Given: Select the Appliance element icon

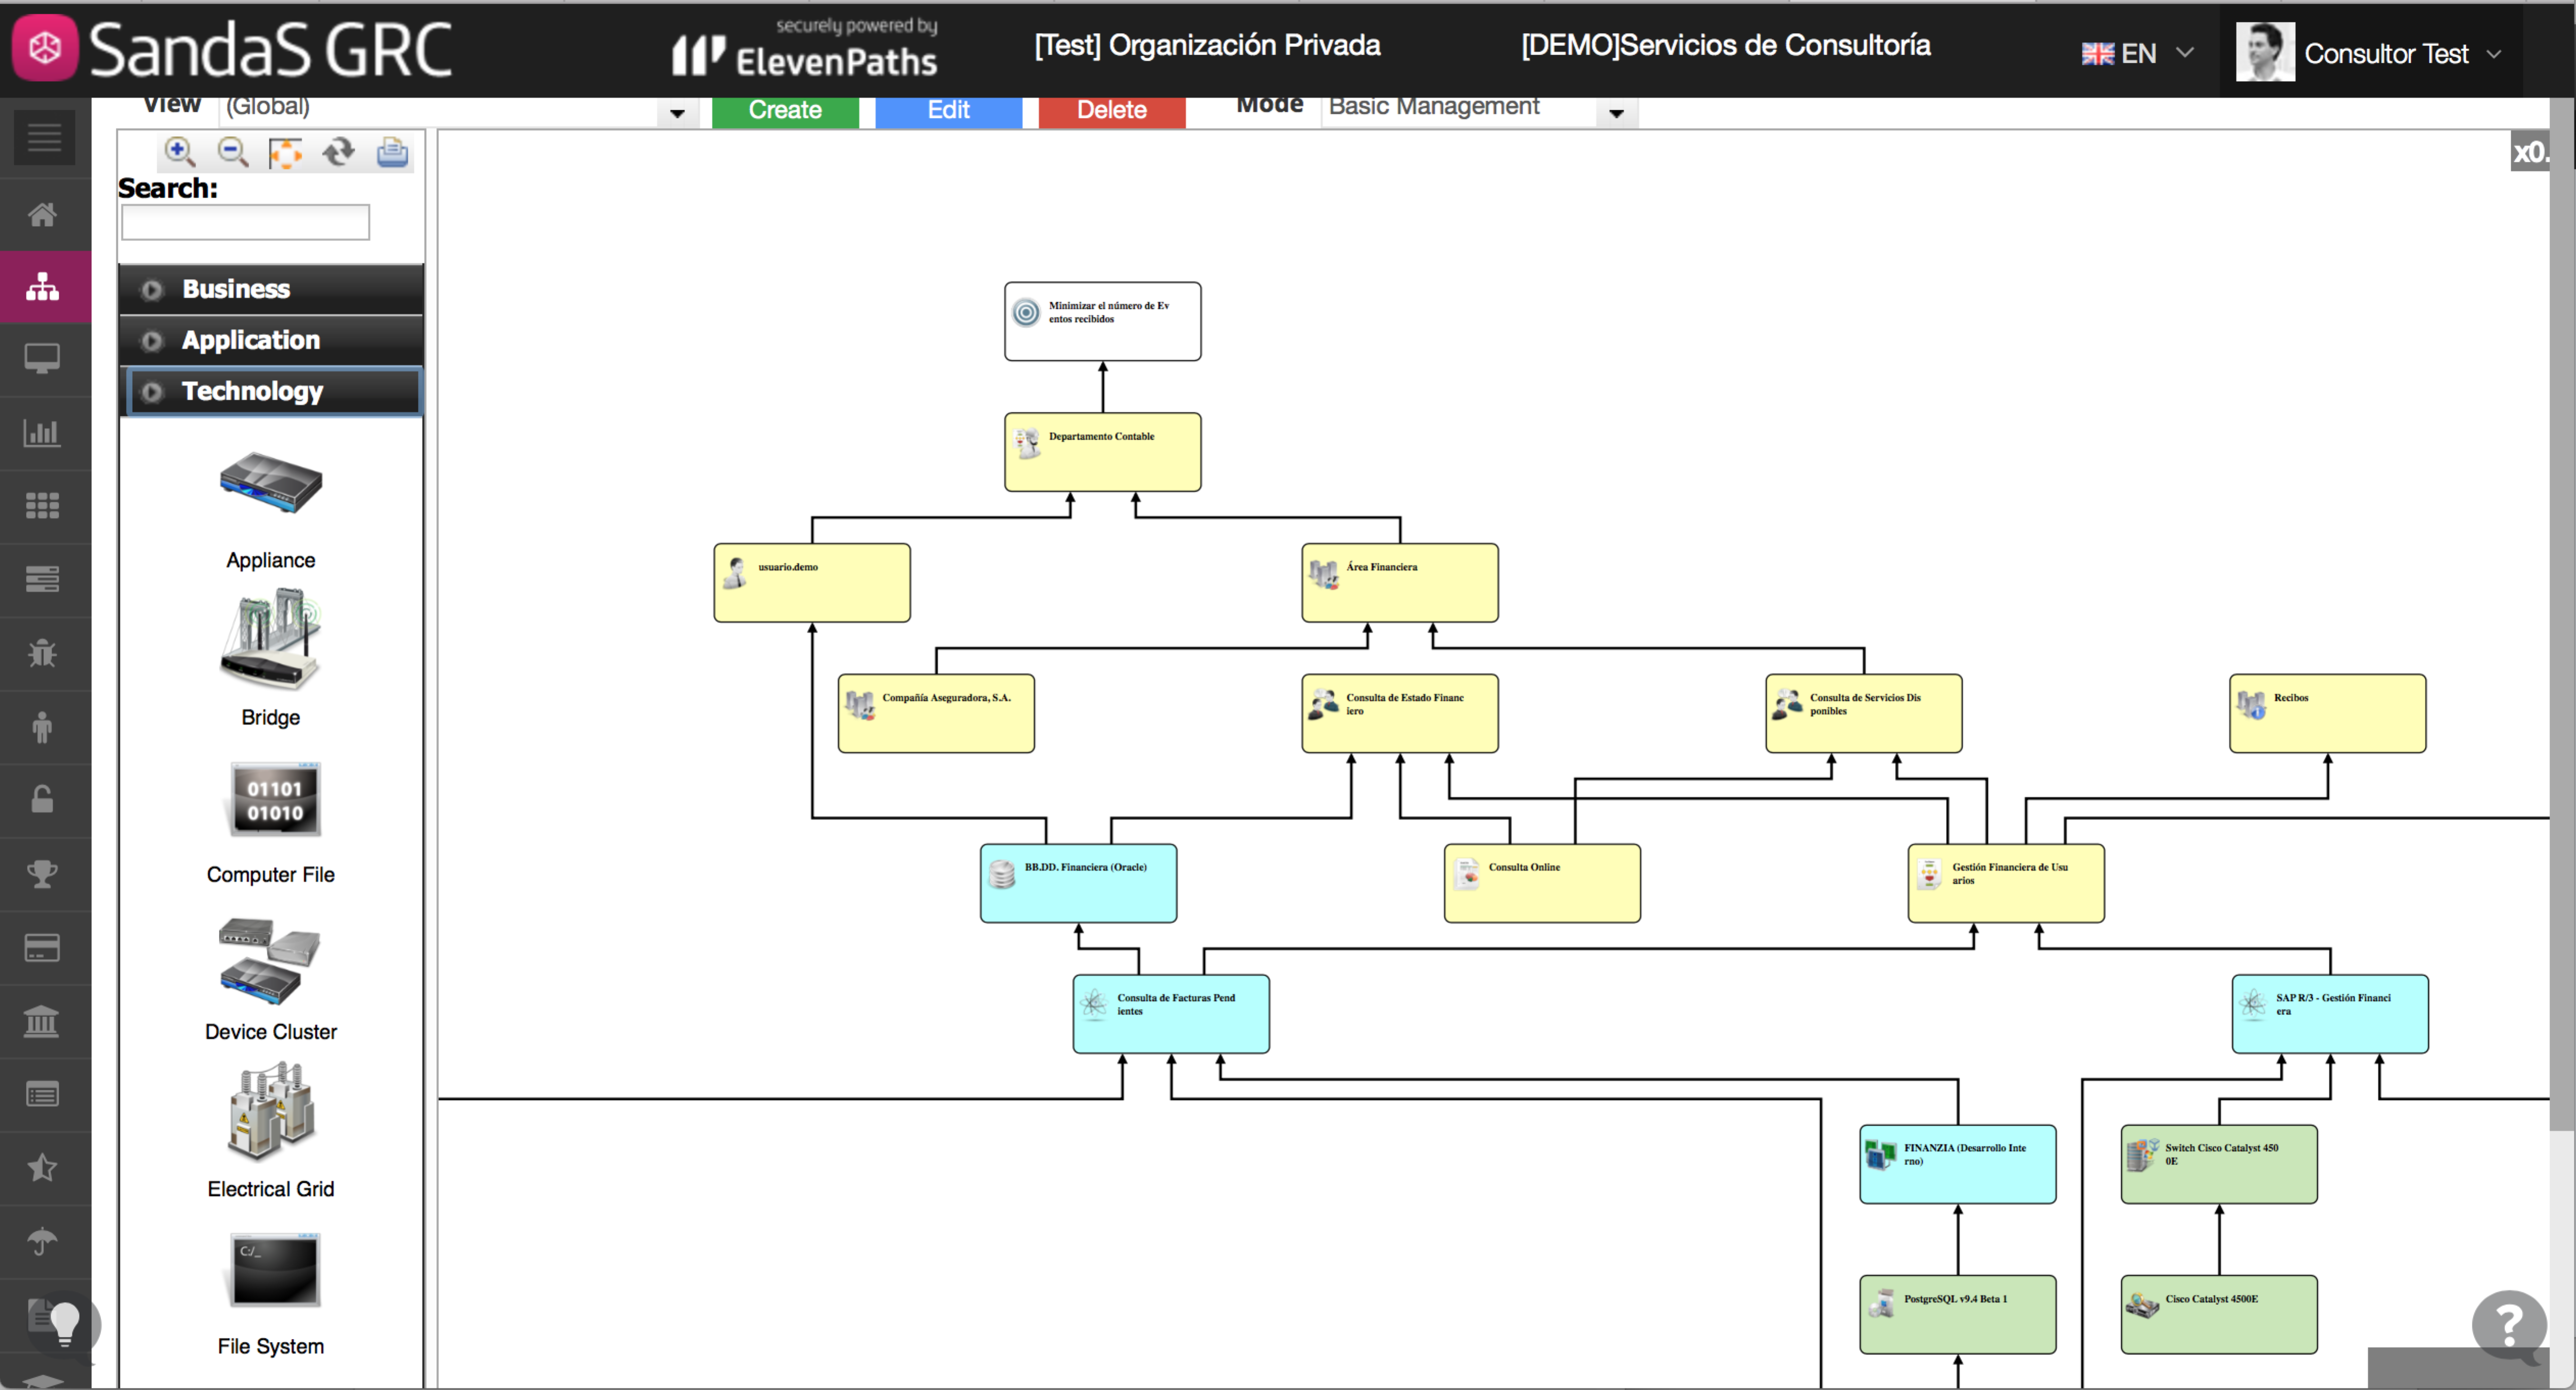Looking at the screenshot, I should pos(270,485).
